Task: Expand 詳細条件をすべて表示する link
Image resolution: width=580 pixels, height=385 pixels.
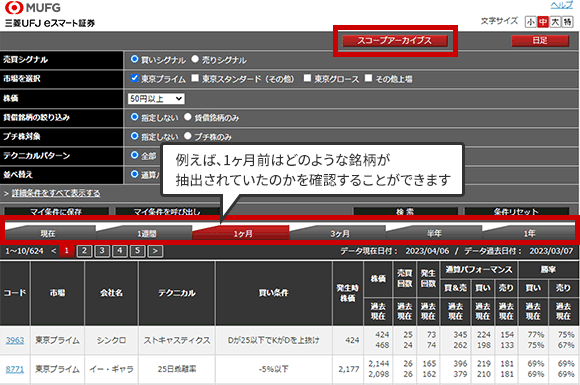Action: 56,193
